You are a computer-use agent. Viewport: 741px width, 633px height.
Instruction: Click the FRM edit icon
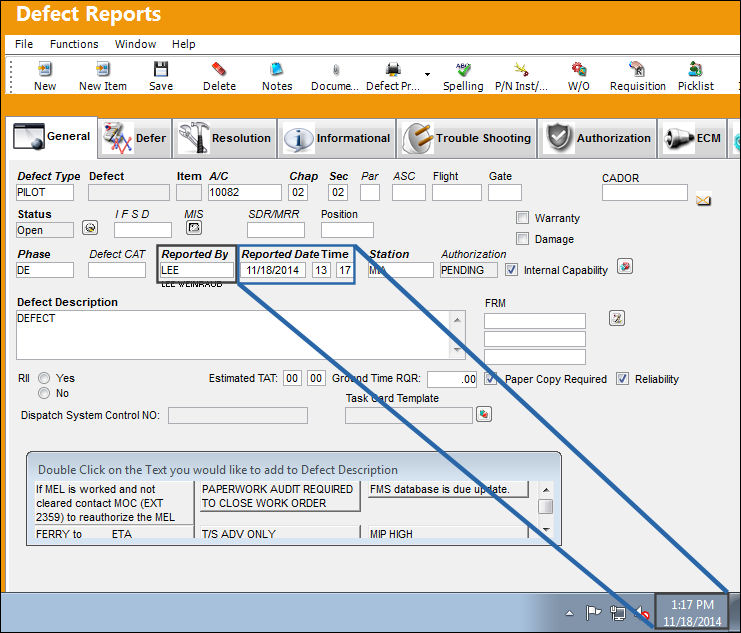pos(617,318)
